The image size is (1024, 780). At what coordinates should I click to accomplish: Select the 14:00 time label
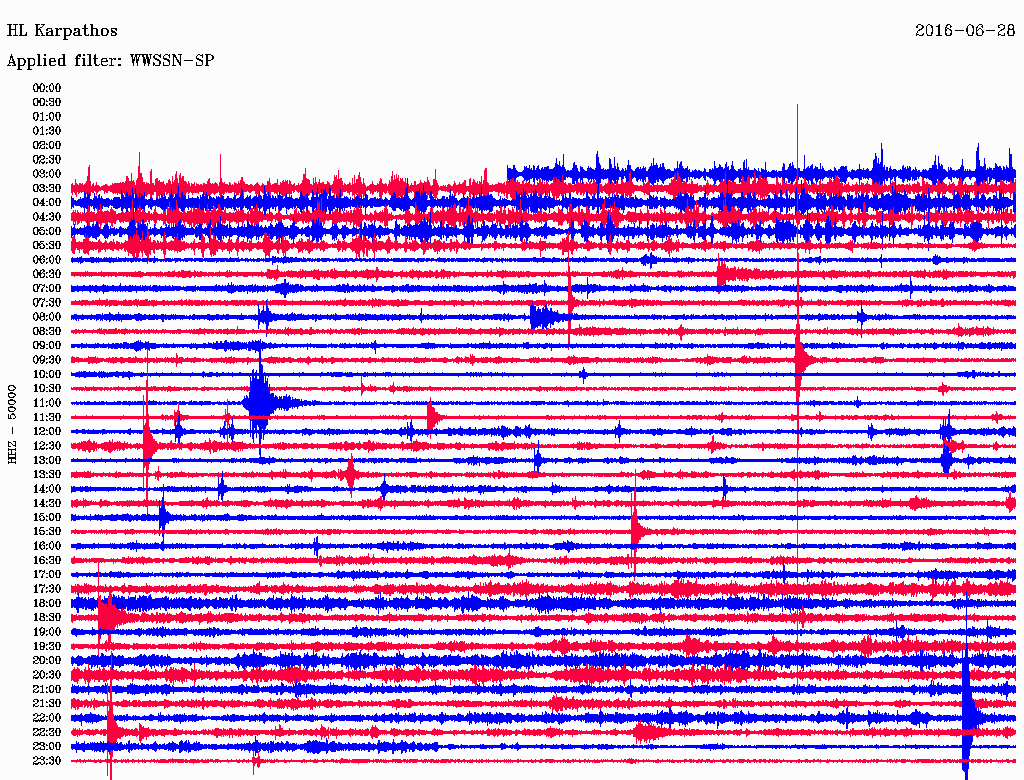[46, 489]
